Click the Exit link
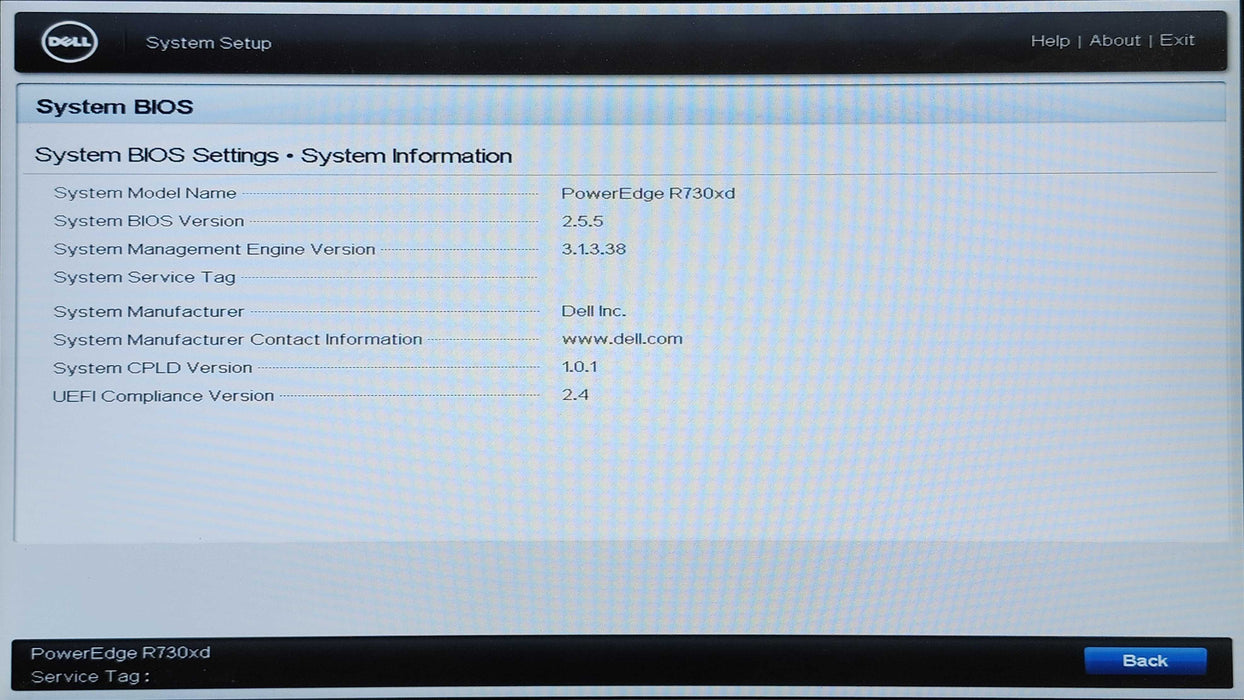Image resolution: width=1244 pixels, height=700 pixels. pos(1177,40)
